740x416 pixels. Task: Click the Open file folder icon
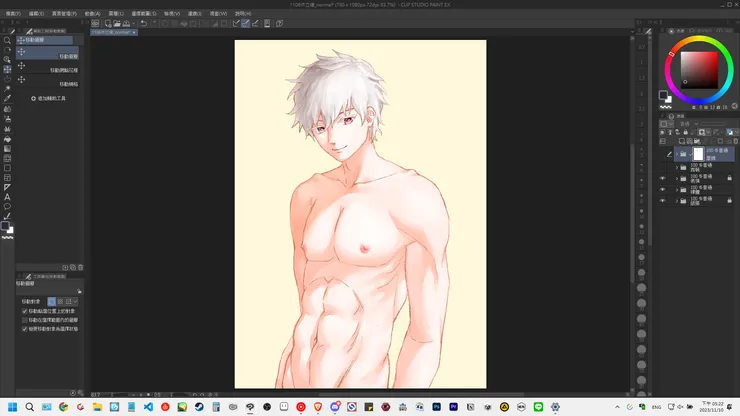117,23
